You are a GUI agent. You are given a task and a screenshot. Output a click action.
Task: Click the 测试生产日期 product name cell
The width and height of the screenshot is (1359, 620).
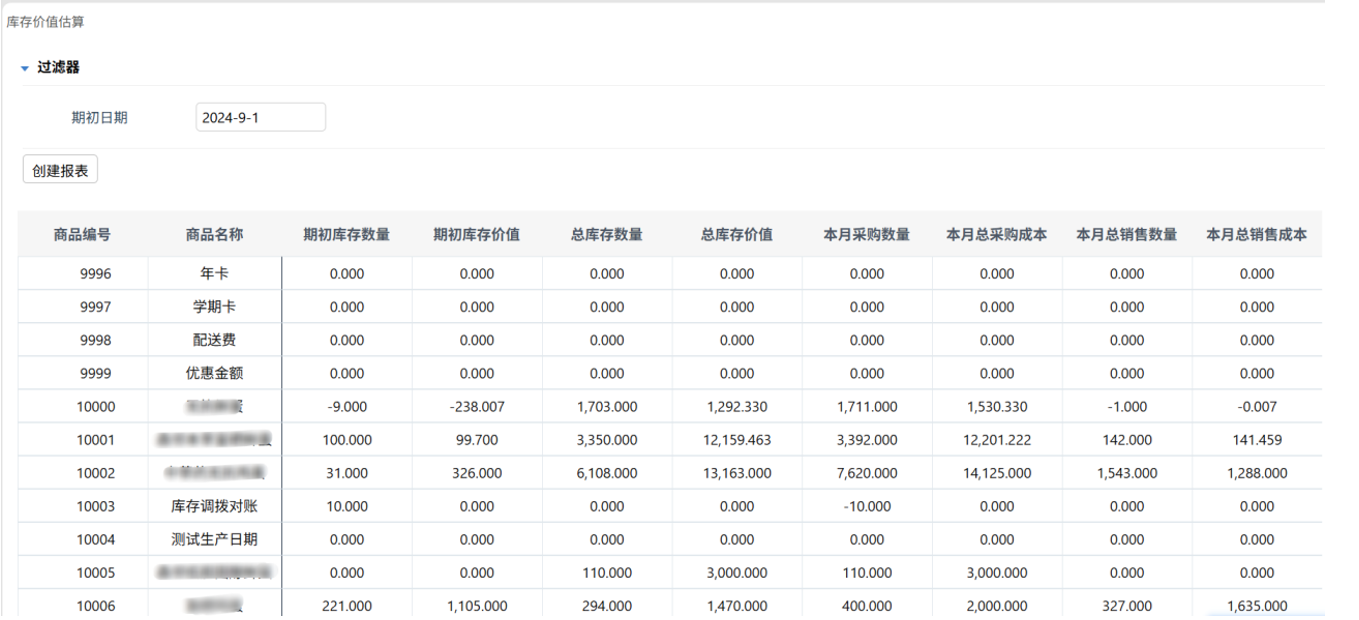pos(215,539)
